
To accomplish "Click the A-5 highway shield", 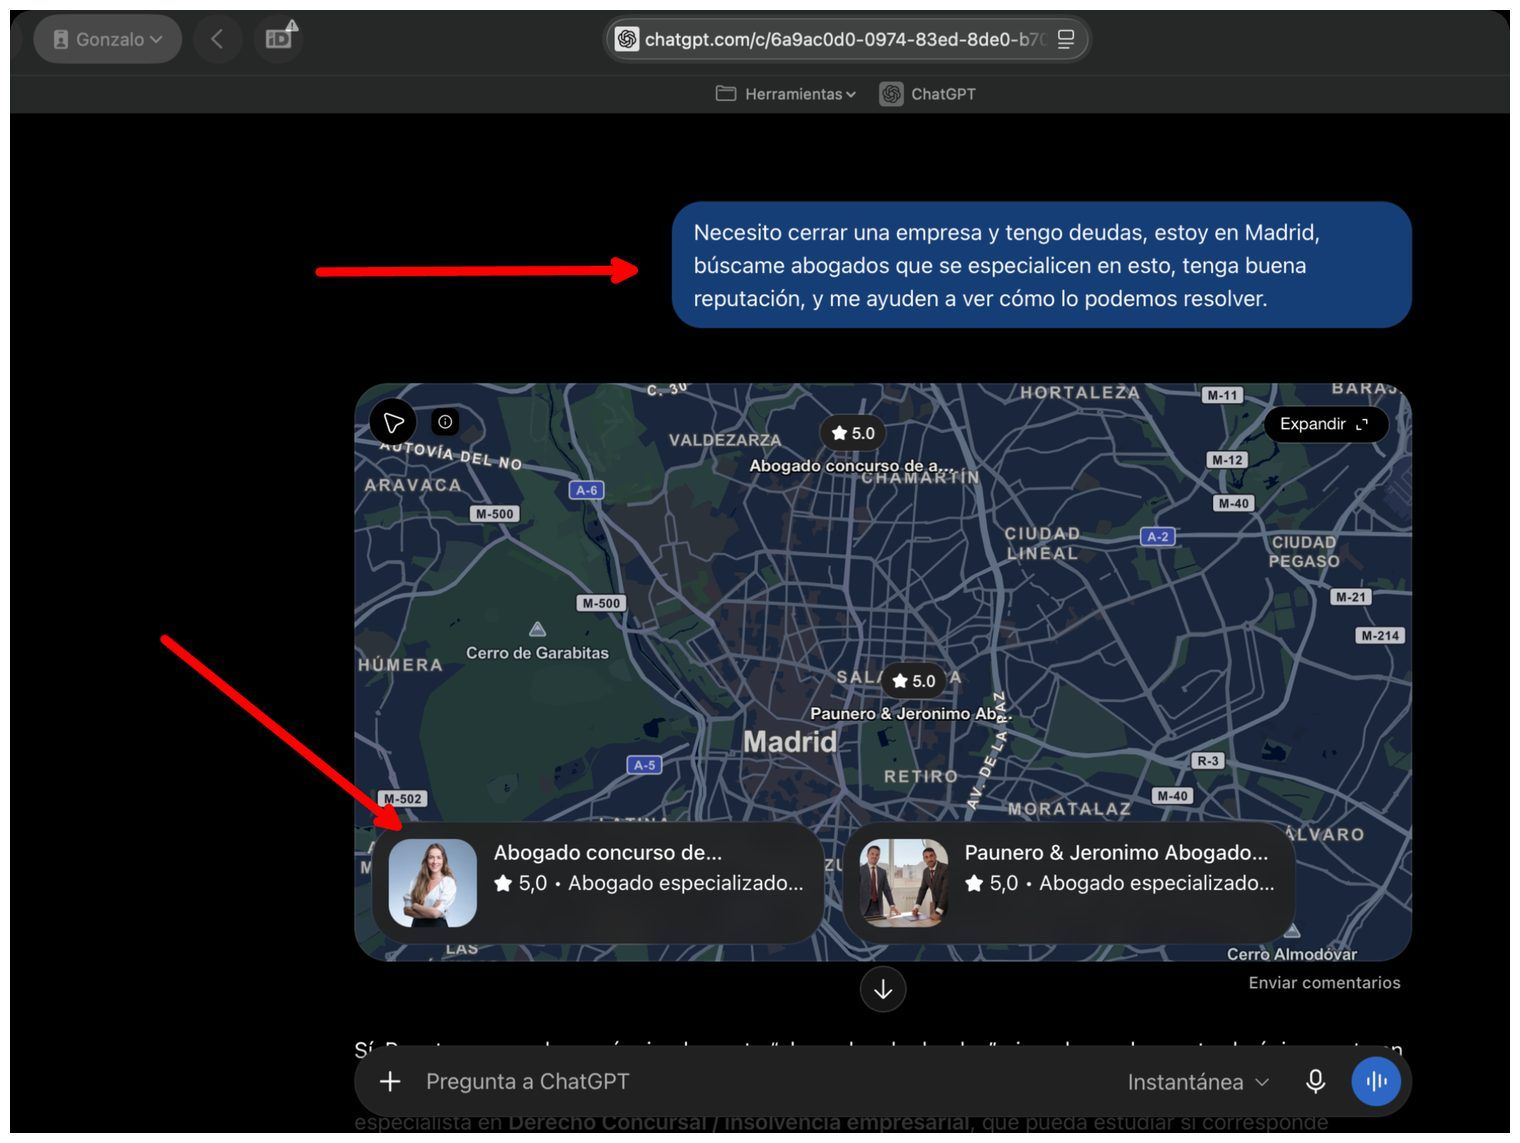I will coord(645,765).
